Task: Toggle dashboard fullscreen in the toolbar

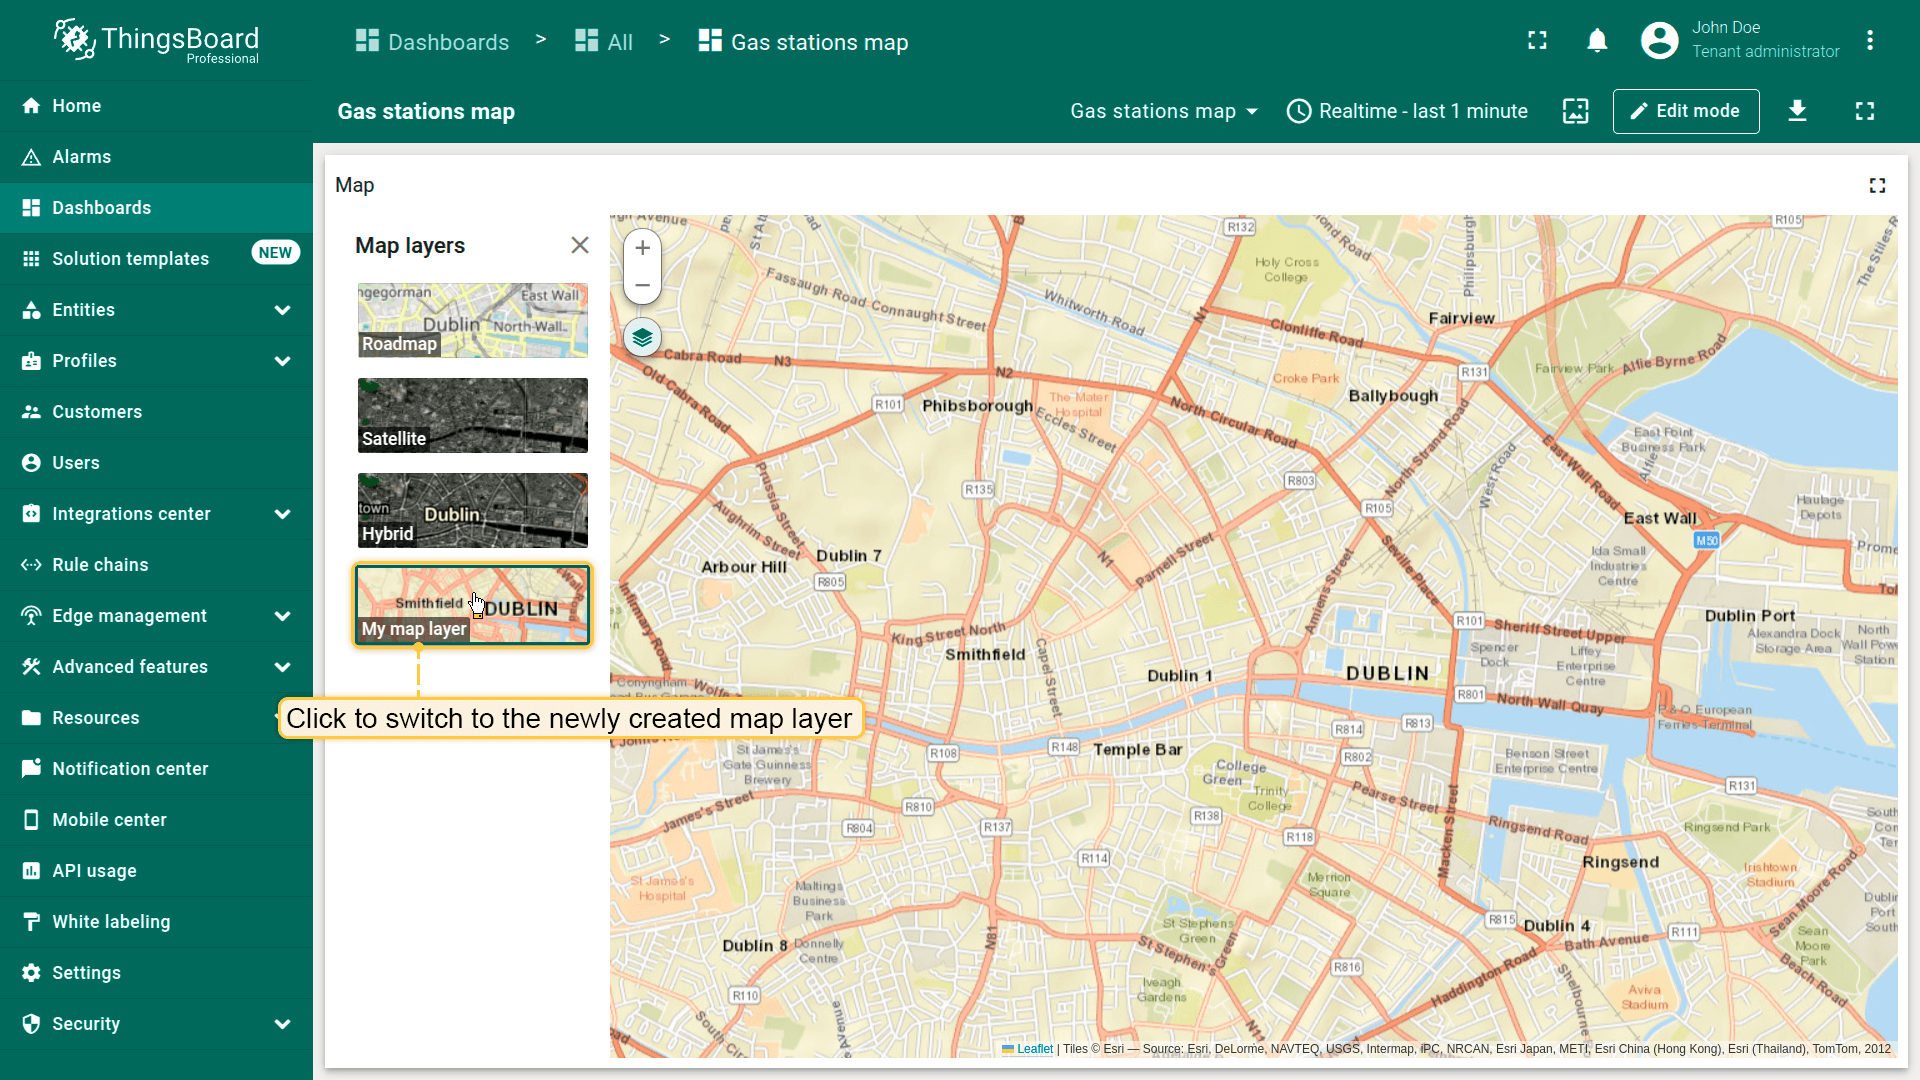Action: (1864, 111)
